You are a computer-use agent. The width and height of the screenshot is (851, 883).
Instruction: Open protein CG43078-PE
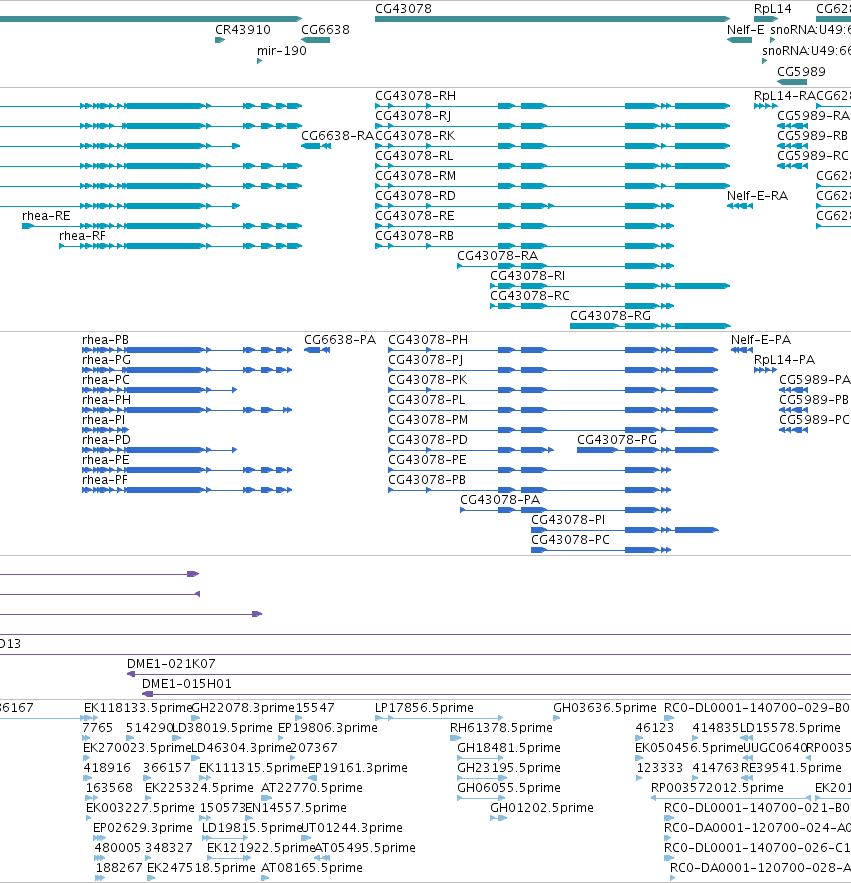tap(427, 460)
